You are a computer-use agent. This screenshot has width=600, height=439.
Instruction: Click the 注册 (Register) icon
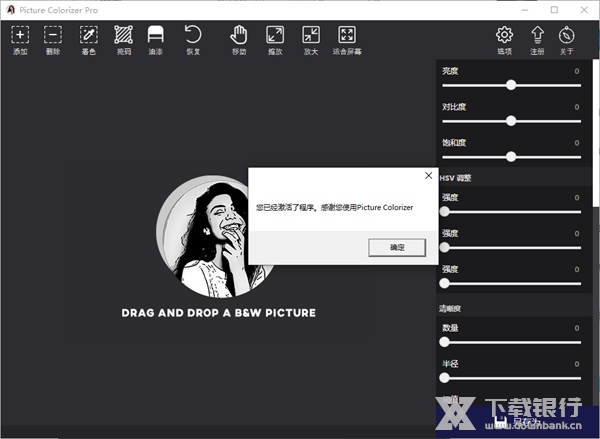pos(537,36)
